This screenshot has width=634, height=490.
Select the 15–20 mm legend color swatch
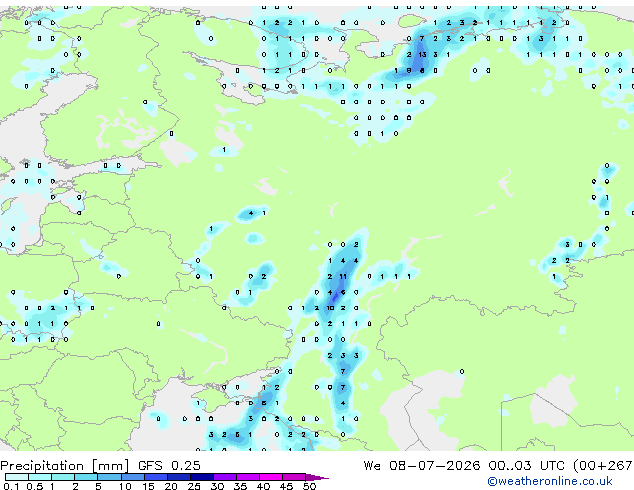pos(155,477)
